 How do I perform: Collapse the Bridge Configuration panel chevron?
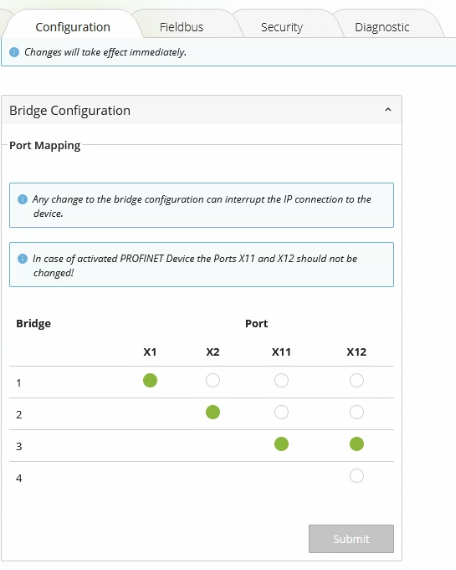click(x=388, y=109)
